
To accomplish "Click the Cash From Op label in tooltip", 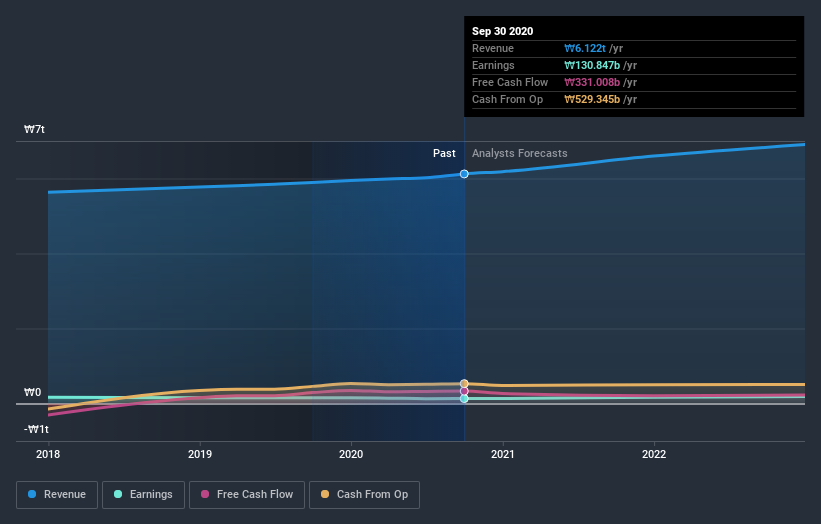I will (507, 99).
